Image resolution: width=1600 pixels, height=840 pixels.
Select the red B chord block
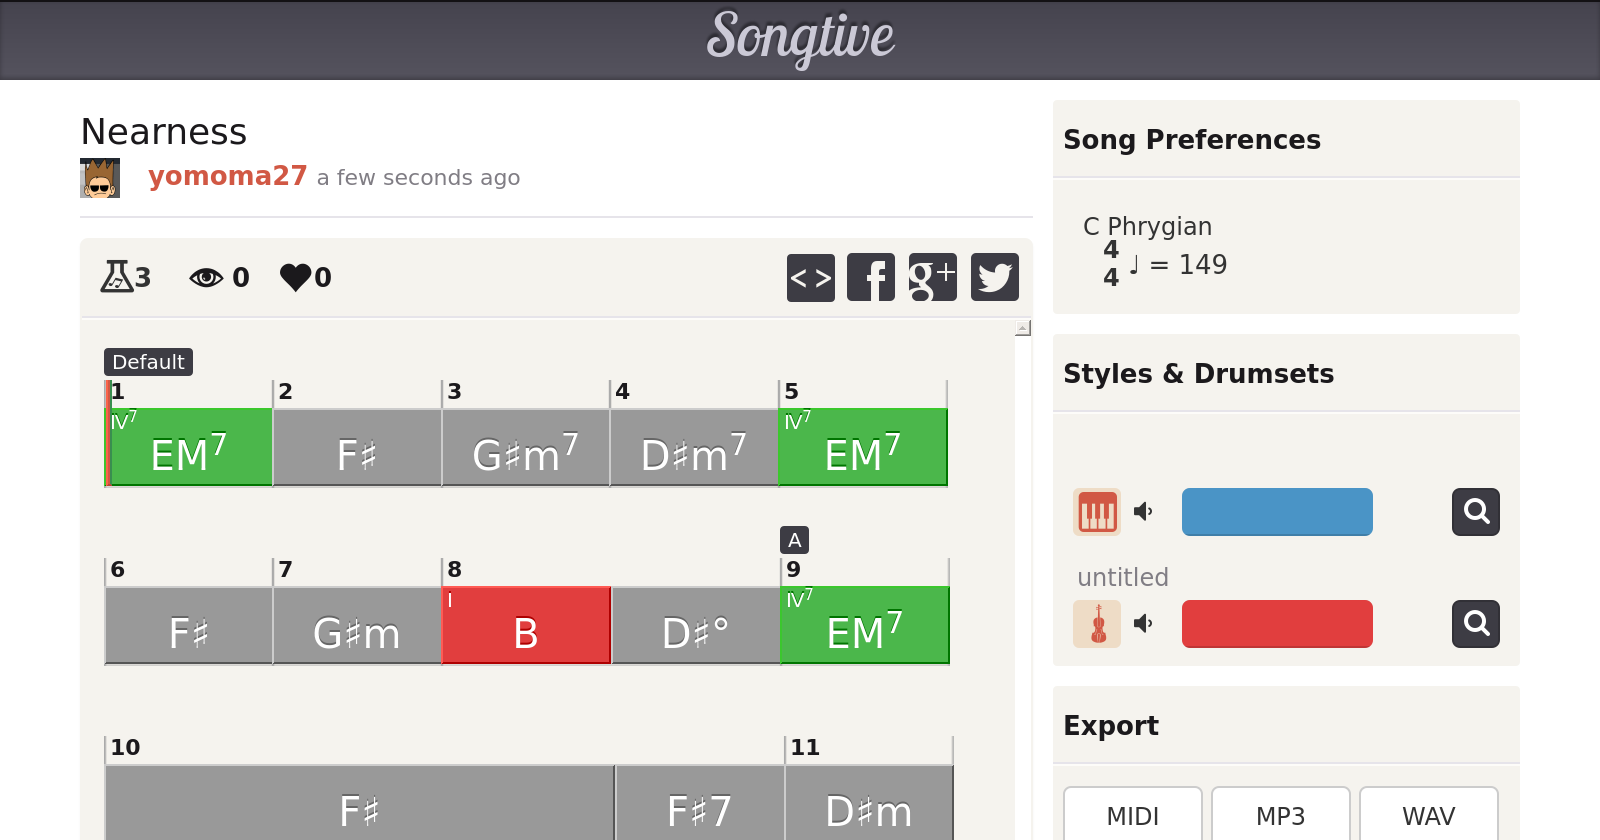point(526,626)
